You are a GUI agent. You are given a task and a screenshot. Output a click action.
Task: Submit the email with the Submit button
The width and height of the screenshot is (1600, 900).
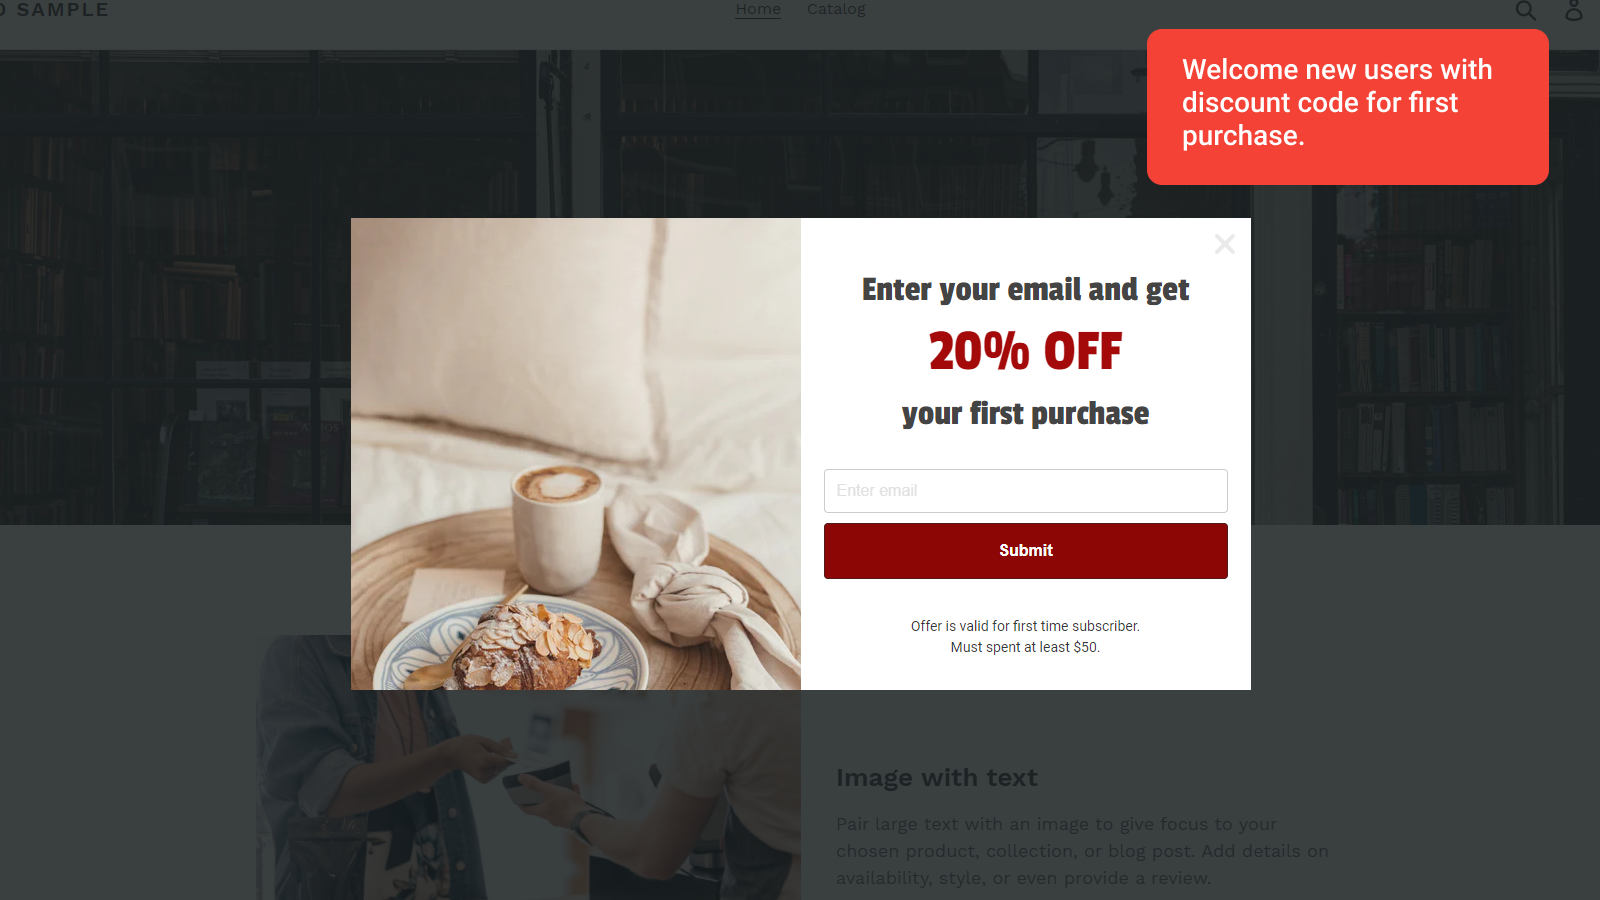tap(1026, 551)
